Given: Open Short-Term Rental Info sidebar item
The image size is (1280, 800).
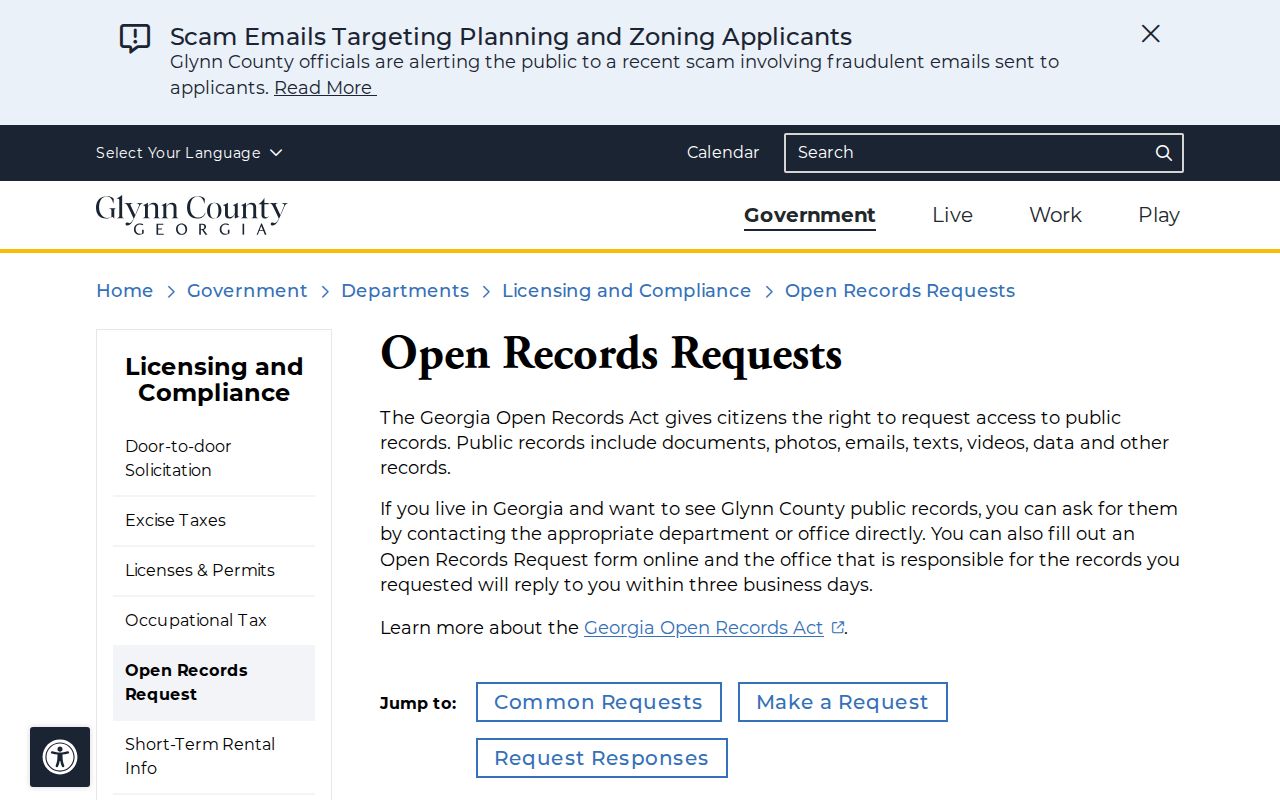Looking at the screenshot, I should [214, 756].
